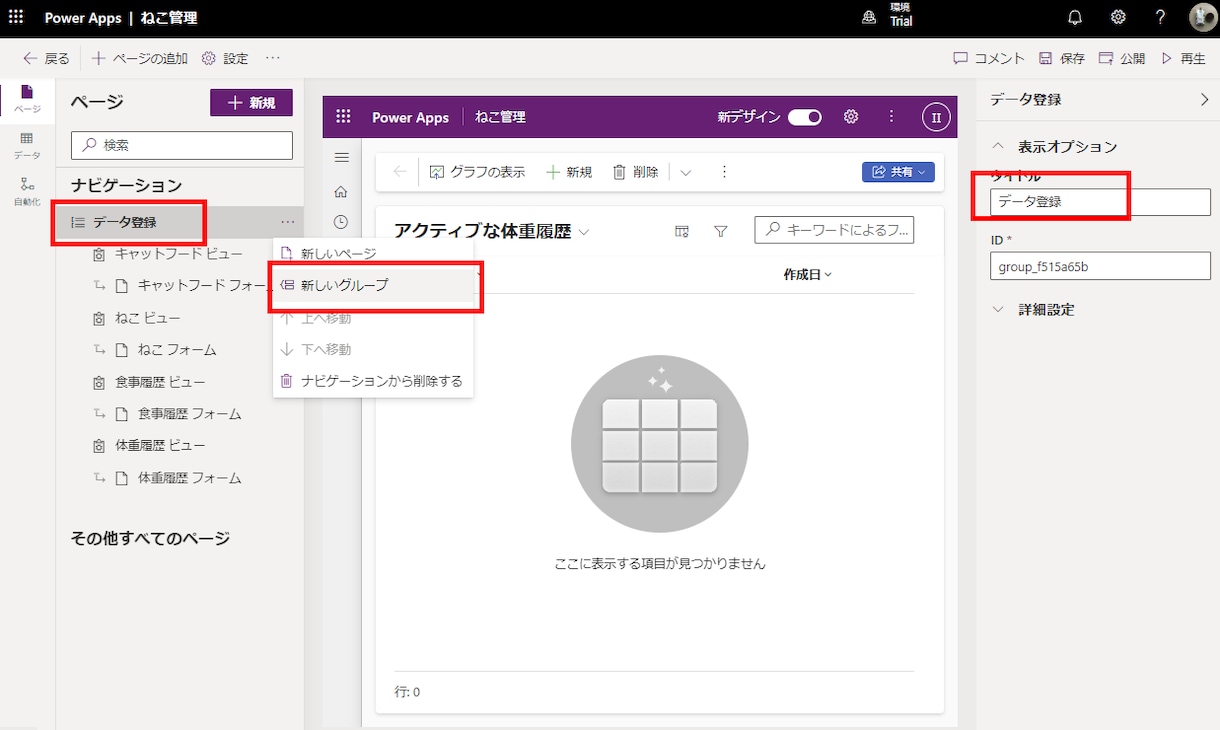Open the preview settings gear
Screen dimensions: 1220x730
[x=851, y=117]
